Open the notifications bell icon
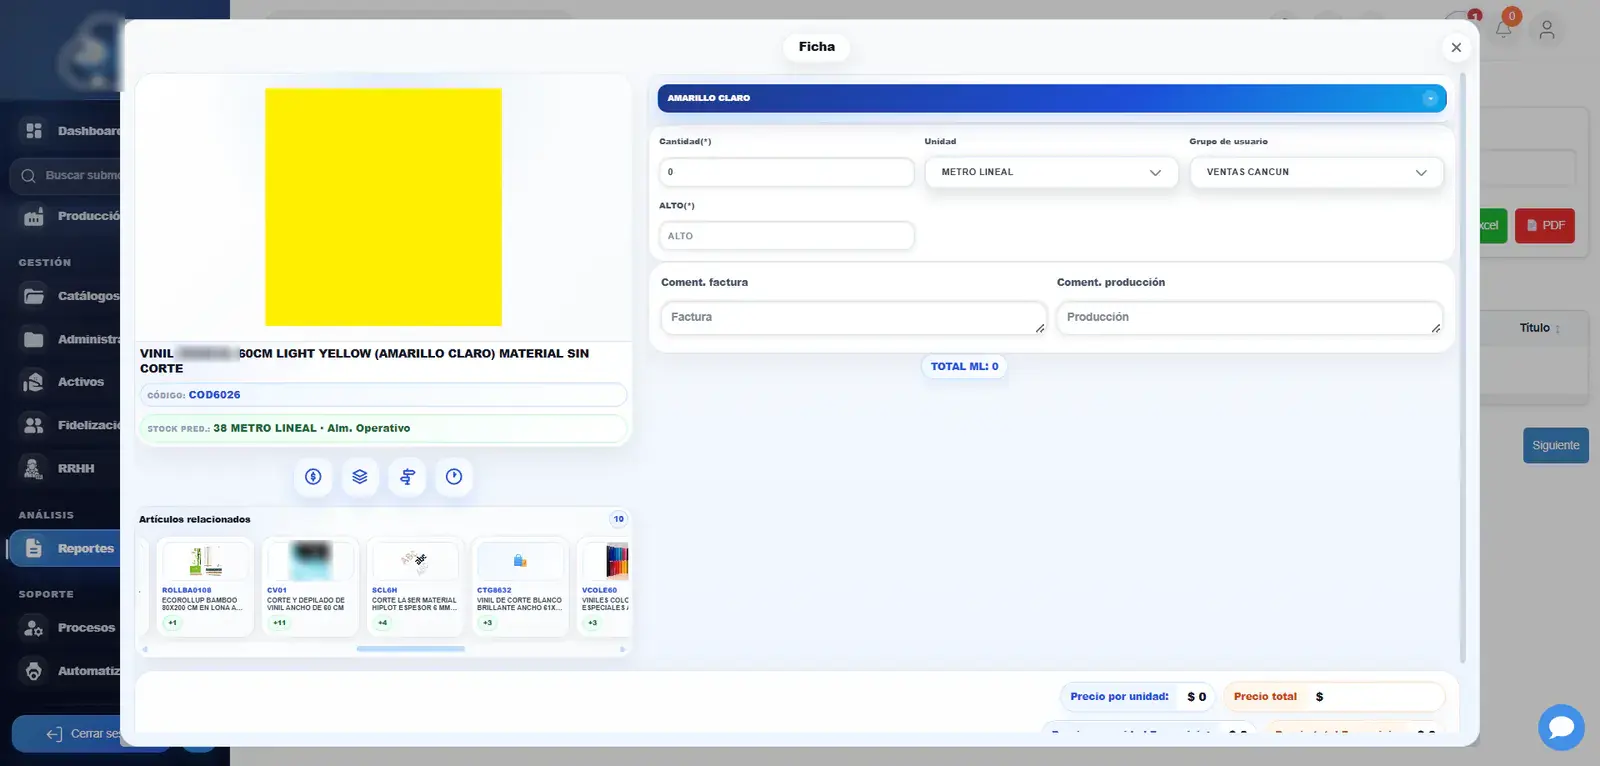Screen dimensions: 1600x766 coord(1503,29)
